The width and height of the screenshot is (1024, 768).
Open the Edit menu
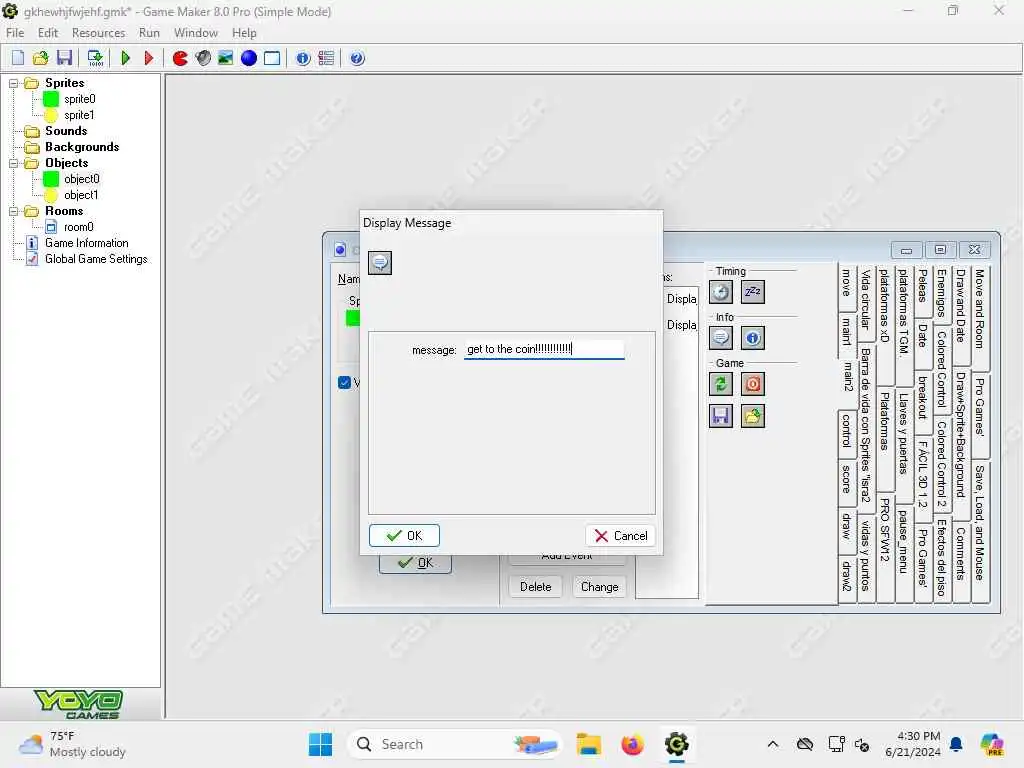48,33
